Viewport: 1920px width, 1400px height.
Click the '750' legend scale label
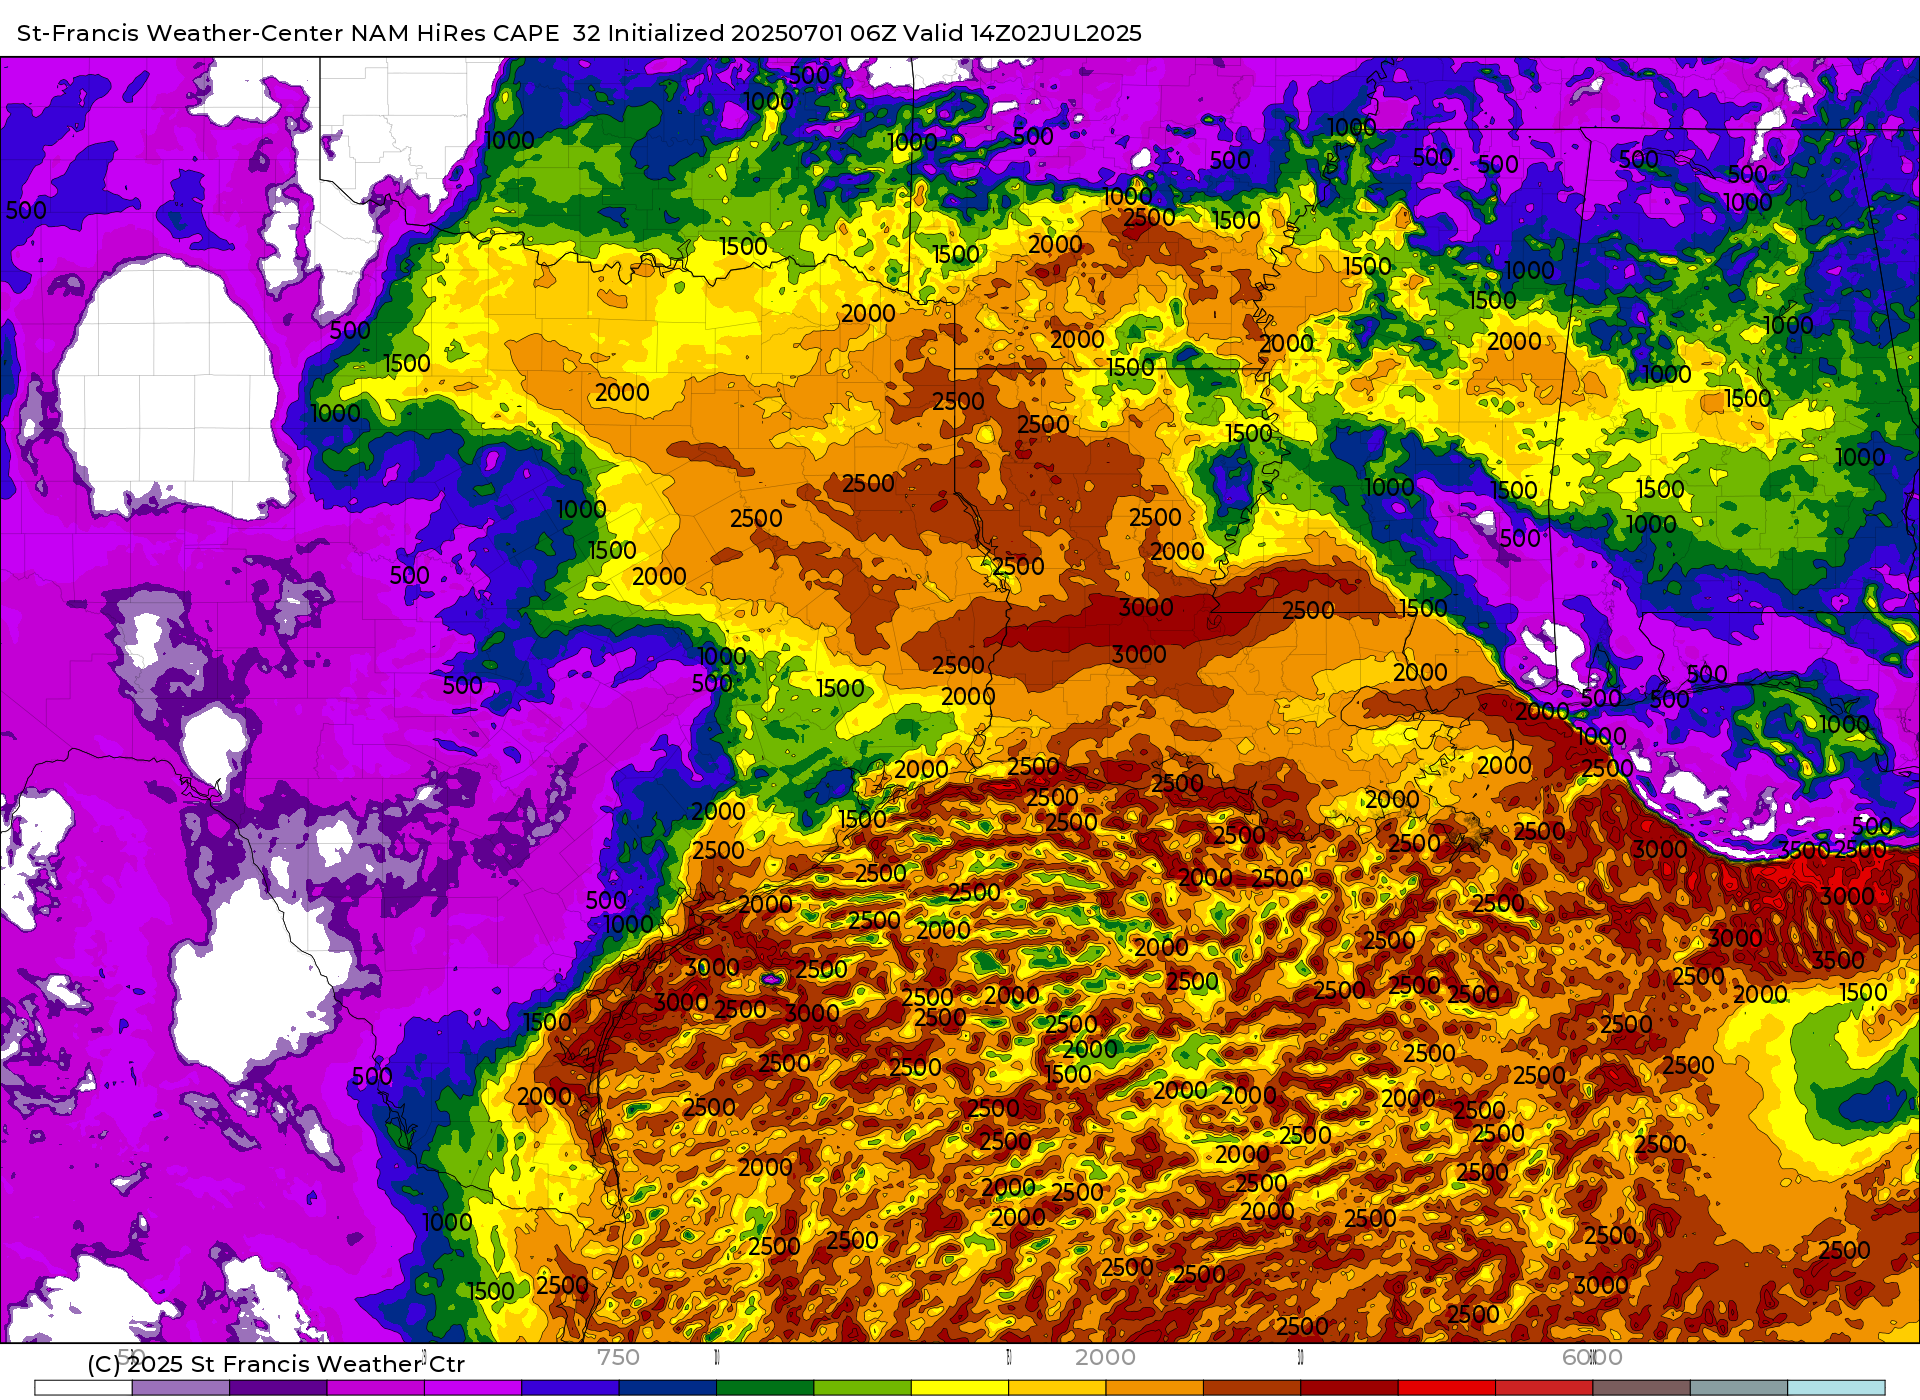click(x=618, y=1357)
